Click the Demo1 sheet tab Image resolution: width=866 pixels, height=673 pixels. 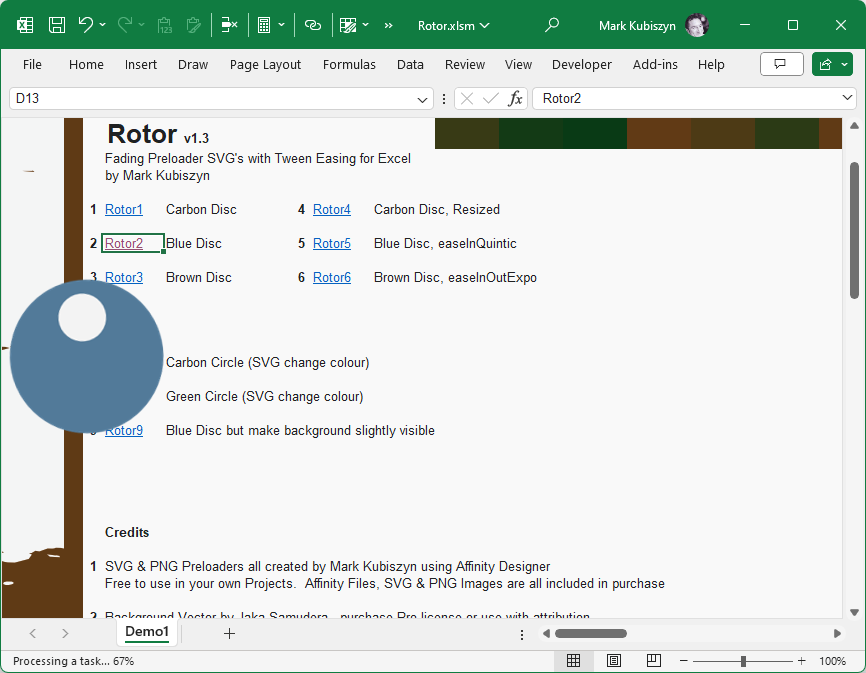click(x=147, y=632)
